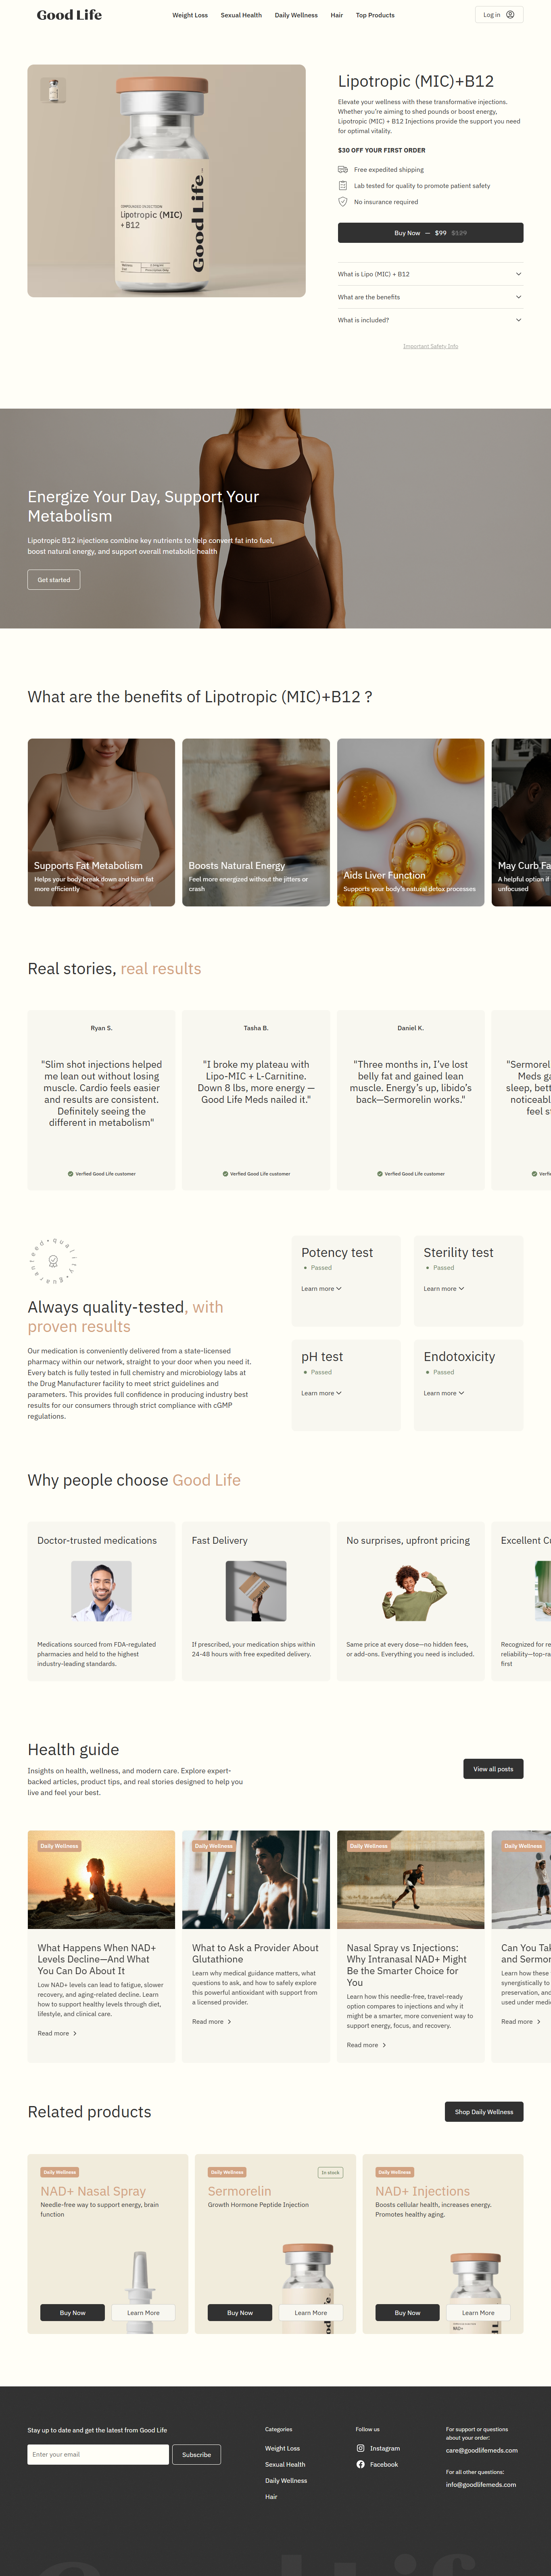Click the Instagram icon in footer

coord(360,2448)
